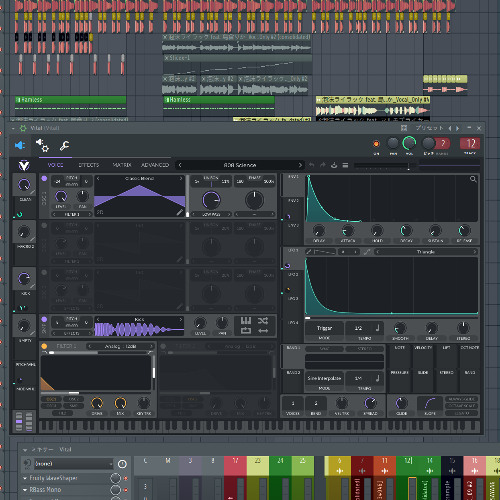Click LFO 1 paint pencil tool
This screenshot has height=500, width=500.
pyautogui.click(x=309, y=252)
